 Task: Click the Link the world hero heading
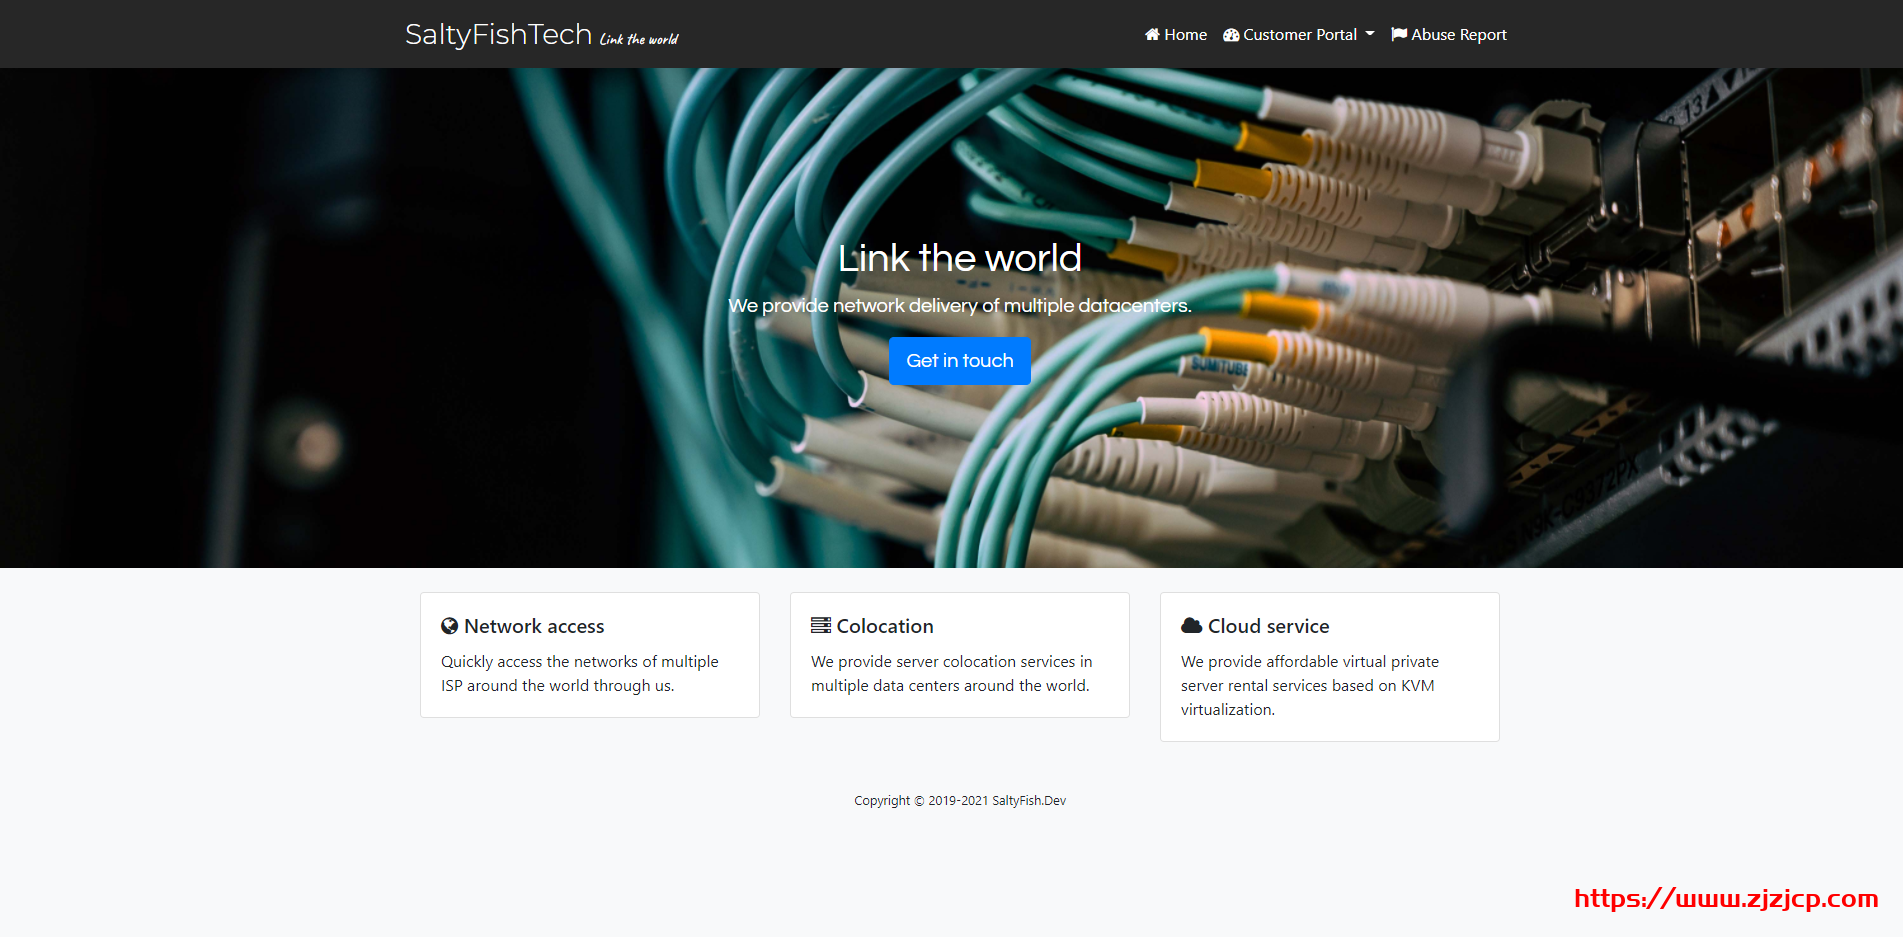pyautogui.click(x=960, y=258)
